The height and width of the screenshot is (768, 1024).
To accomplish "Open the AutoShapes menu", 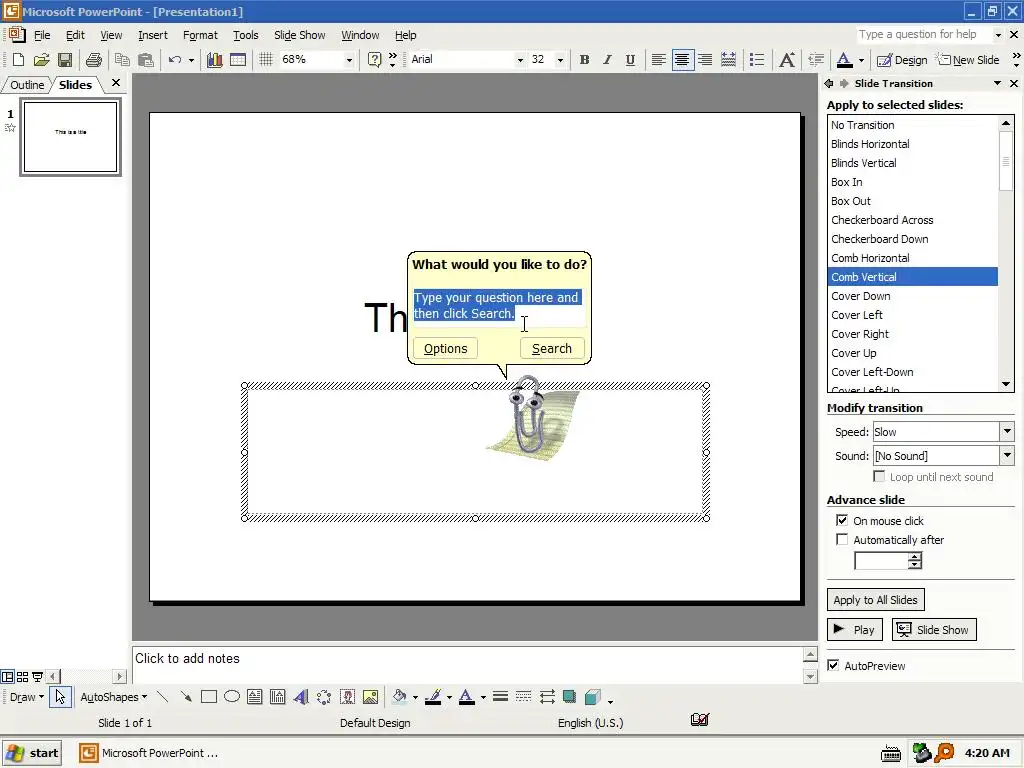I will click(114, 697).
